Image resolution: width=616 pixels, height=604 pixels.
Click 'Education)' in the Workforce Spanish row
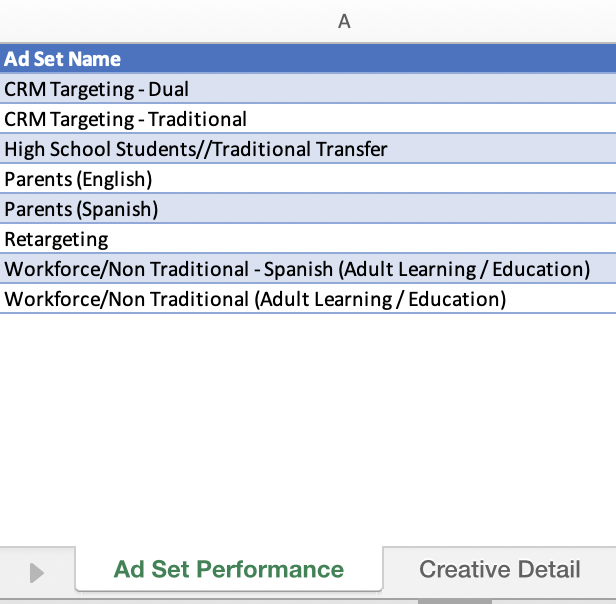tap(541, 269)
